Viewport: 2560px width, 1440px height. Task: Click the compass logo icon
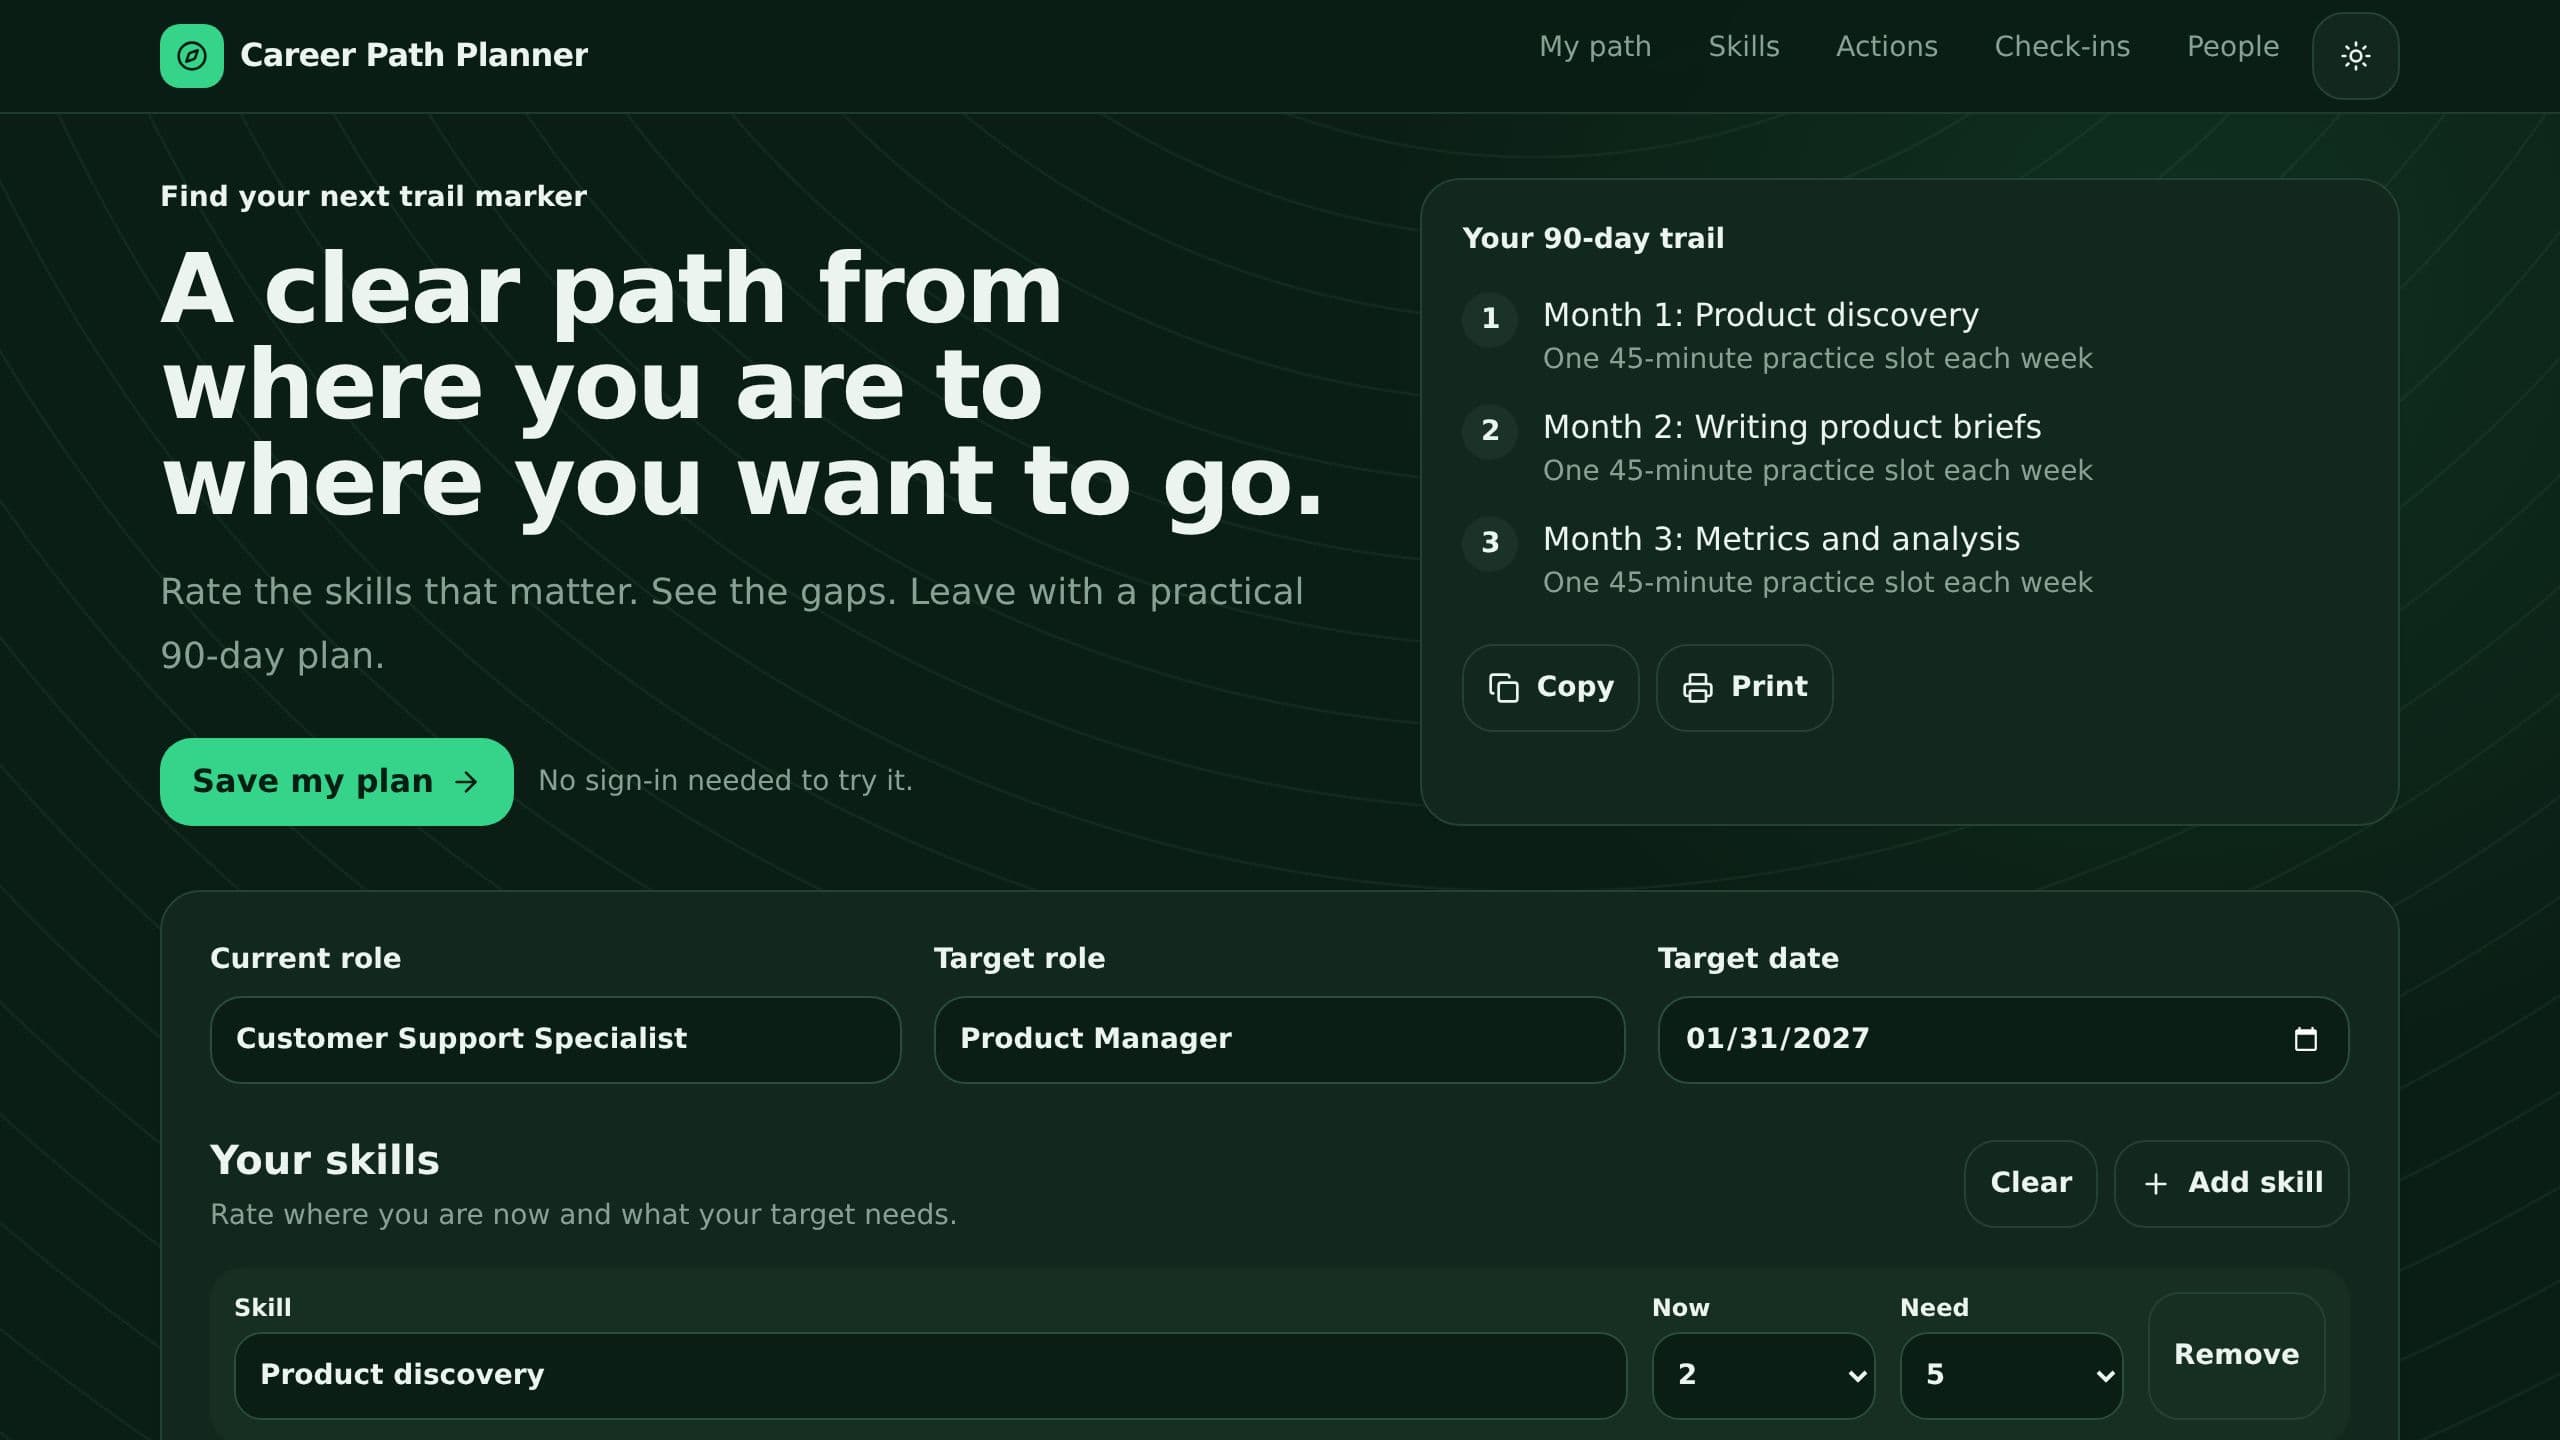click(x=192, y=56)
